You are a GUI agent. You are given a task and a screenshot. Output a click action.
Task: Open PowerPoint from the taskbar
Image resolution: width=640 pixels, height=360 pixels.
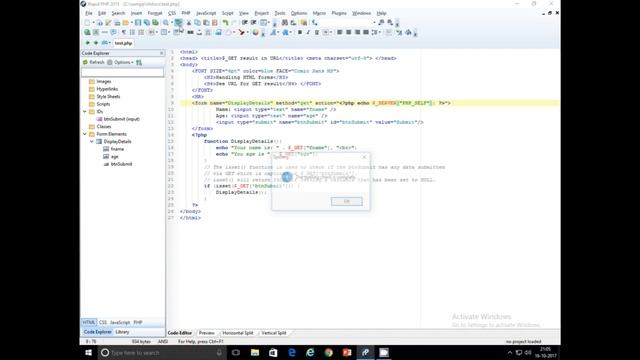pos(347,353)
